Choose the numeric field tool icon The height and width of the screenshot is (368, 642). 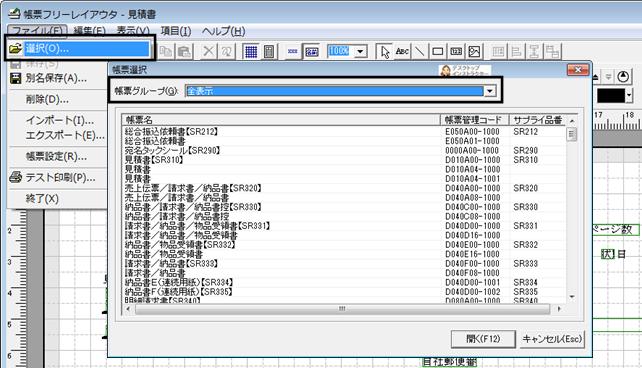coord(456,52)
